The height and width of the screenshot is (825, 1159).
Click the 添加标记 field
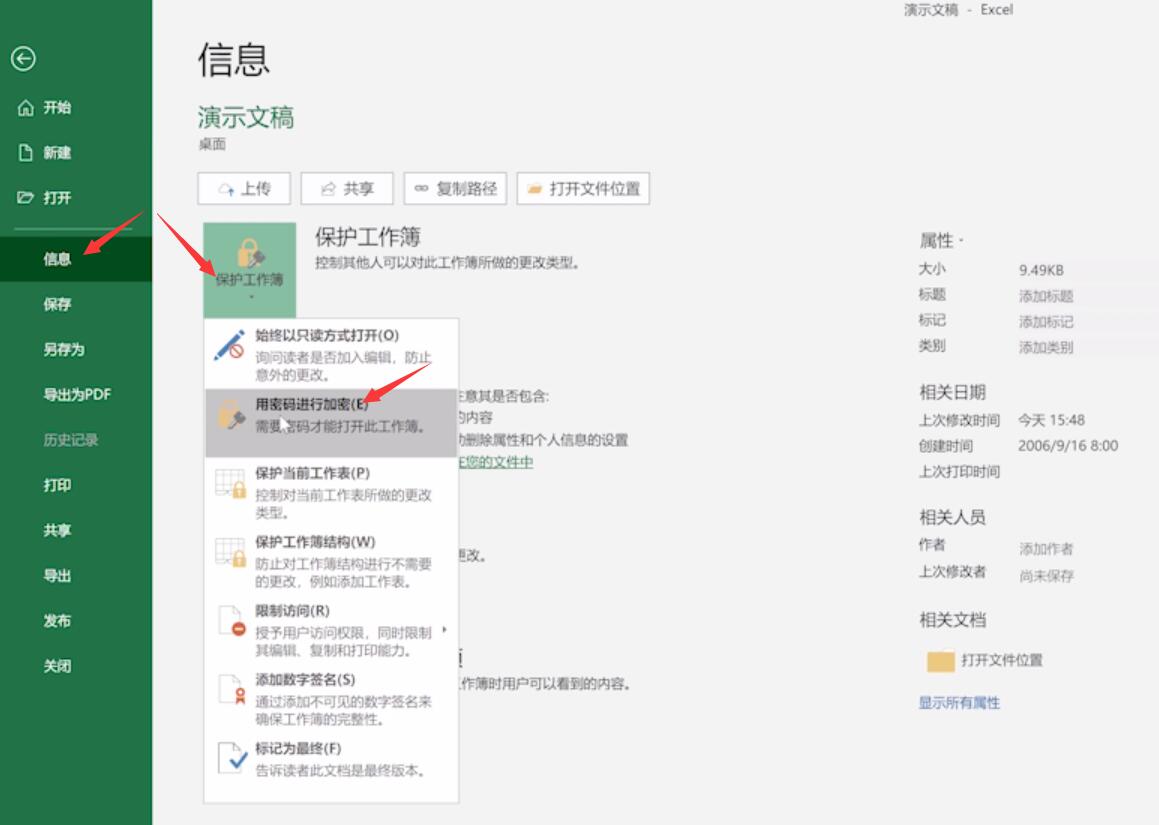1045,322
